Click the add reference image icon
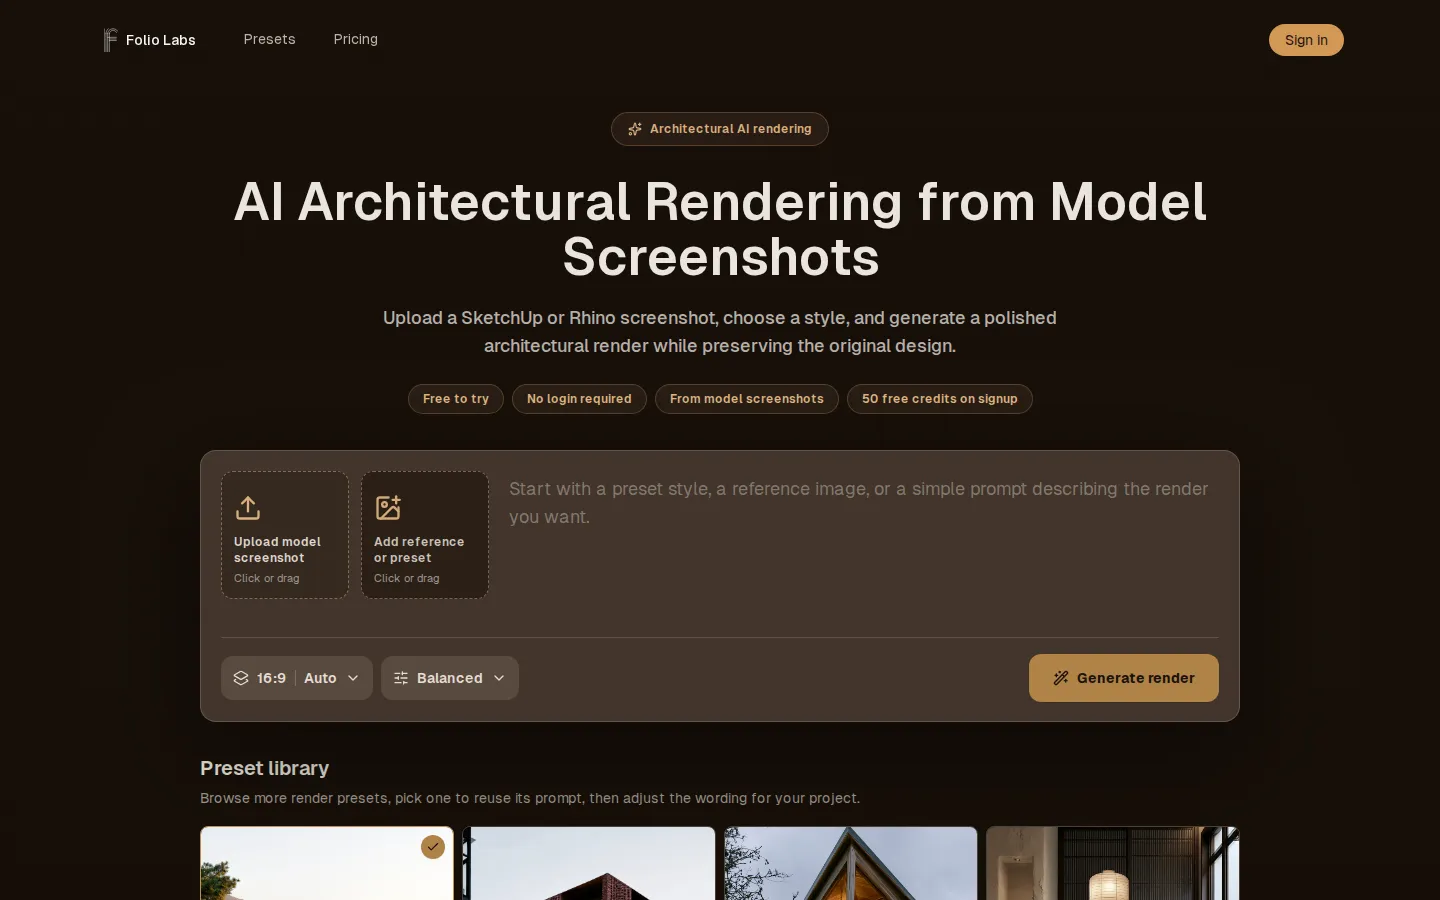 (388, 508)
